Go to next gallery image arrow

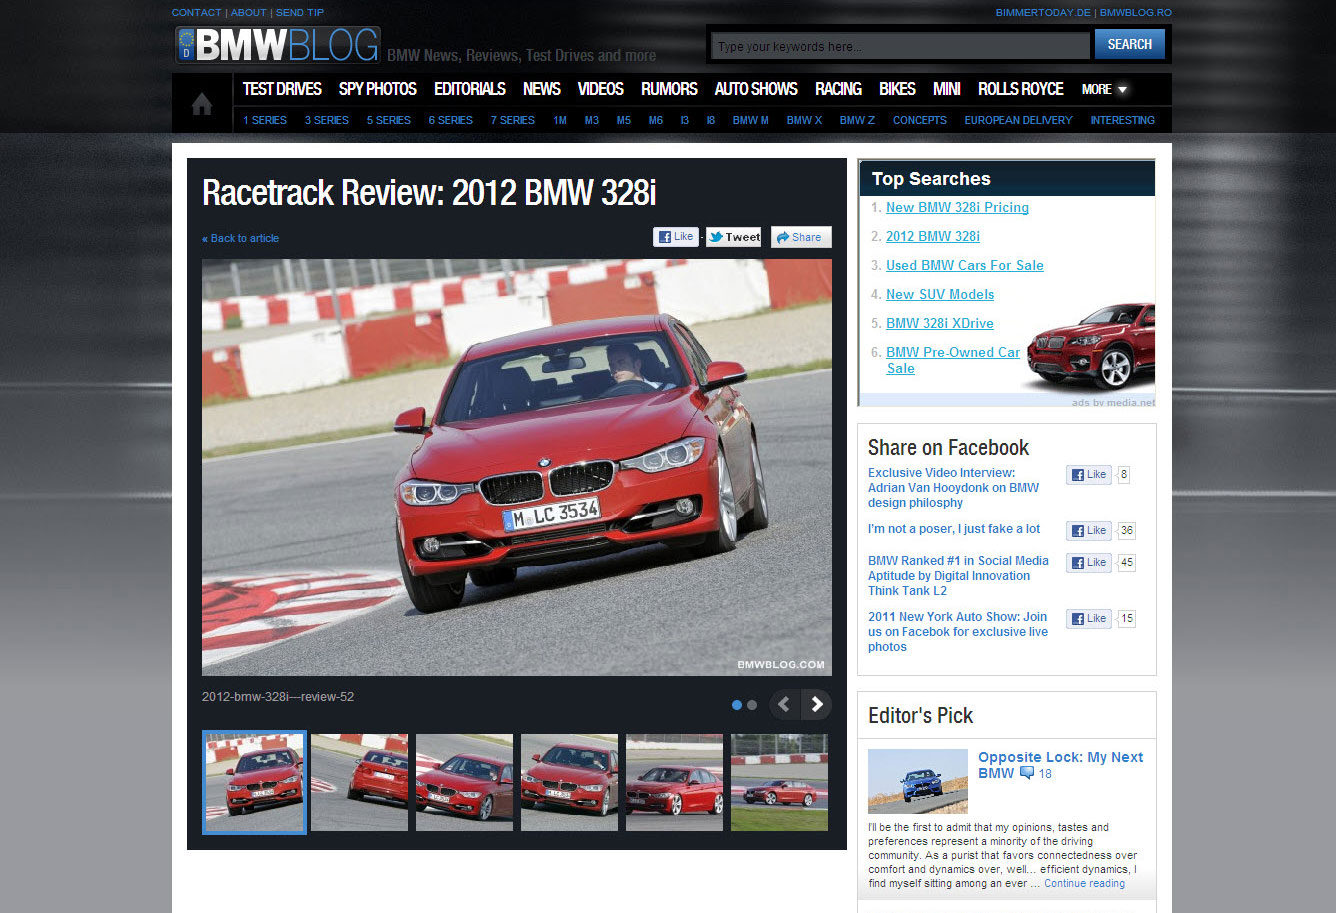pos(817,705)
